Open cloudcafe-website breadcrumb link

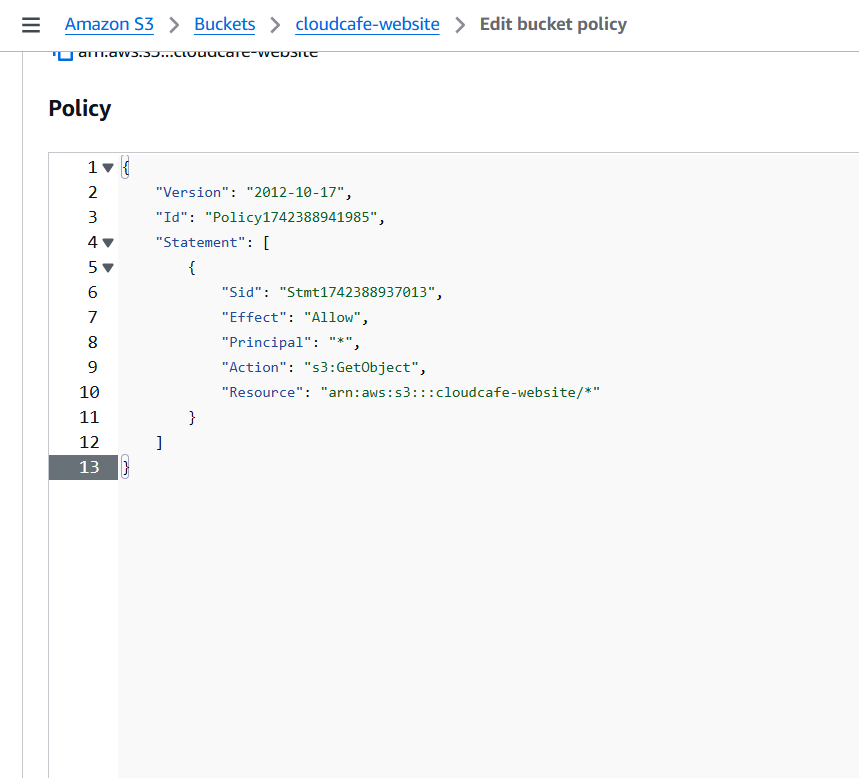coord(367,24)
